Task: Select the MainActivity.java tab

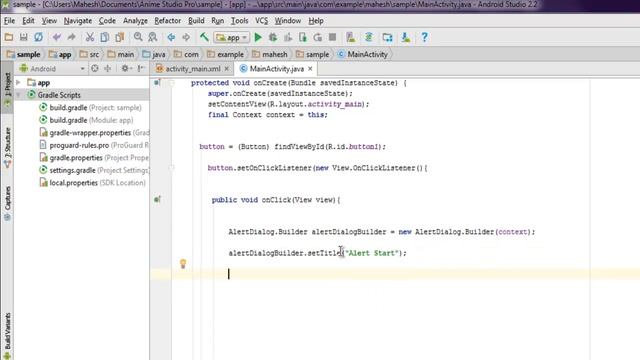Action: (x=276, y=69)
